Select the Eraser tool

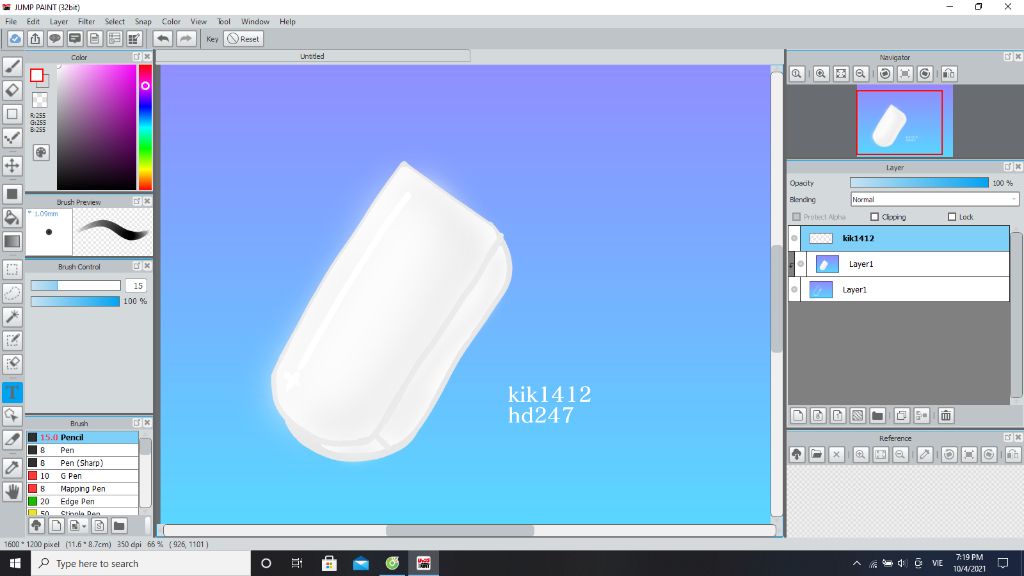click(x=12, y=90)
